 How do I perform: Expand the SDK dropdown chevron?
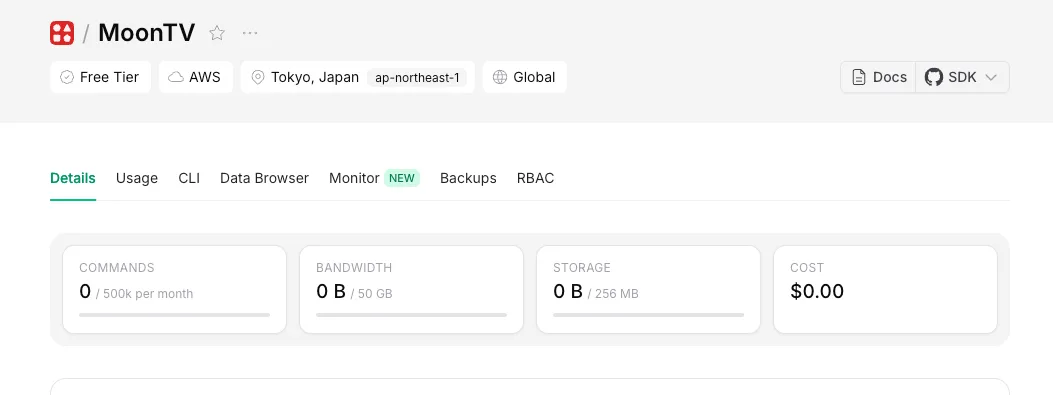tap(991, 77)
